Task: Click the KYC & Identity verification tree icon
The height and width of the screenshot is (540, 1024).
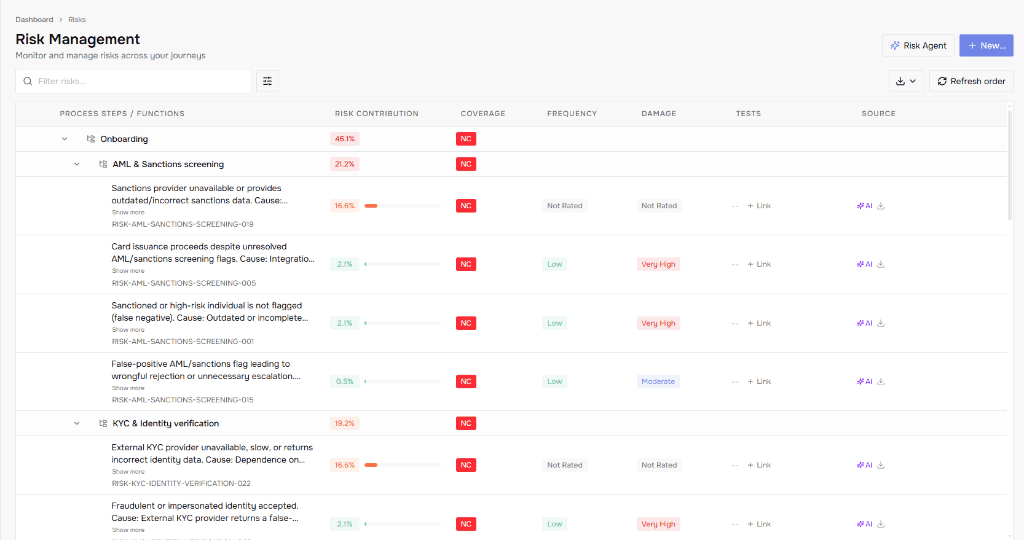Action: pyautogui.click(x=103, y=424)
